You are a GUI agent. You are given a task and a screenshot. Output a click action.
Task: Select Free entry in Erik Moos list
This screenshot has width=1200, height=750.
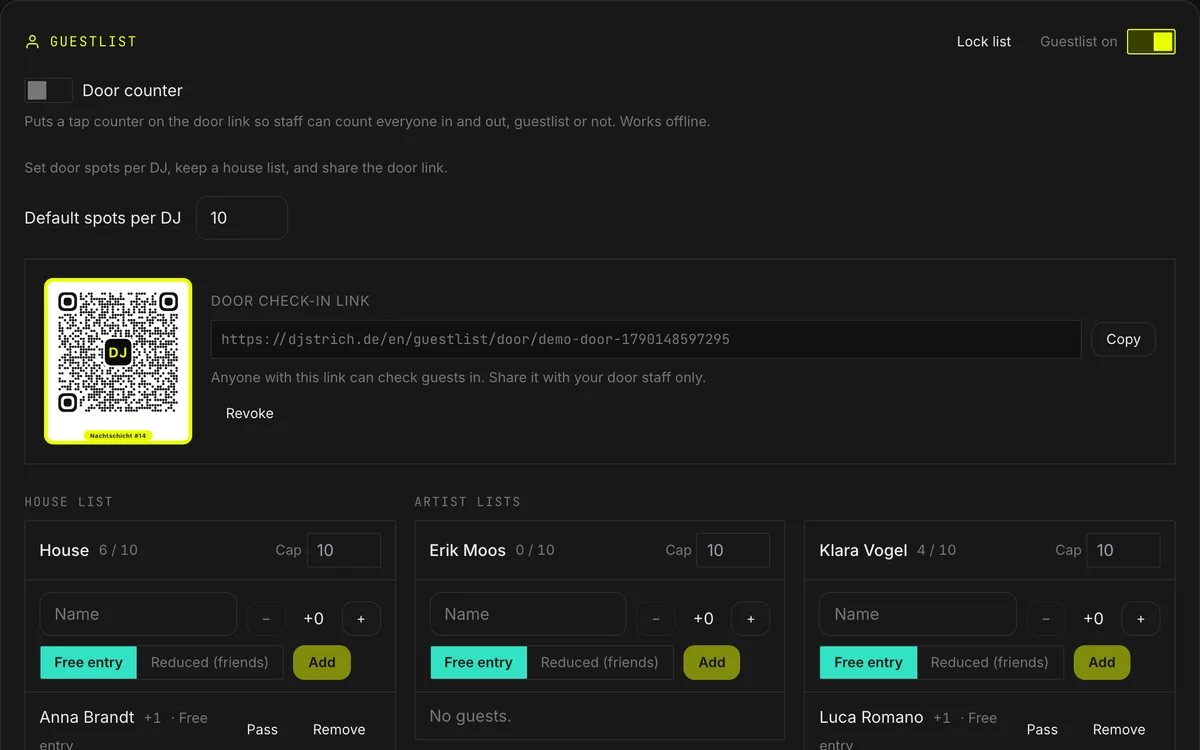[478, 662]
